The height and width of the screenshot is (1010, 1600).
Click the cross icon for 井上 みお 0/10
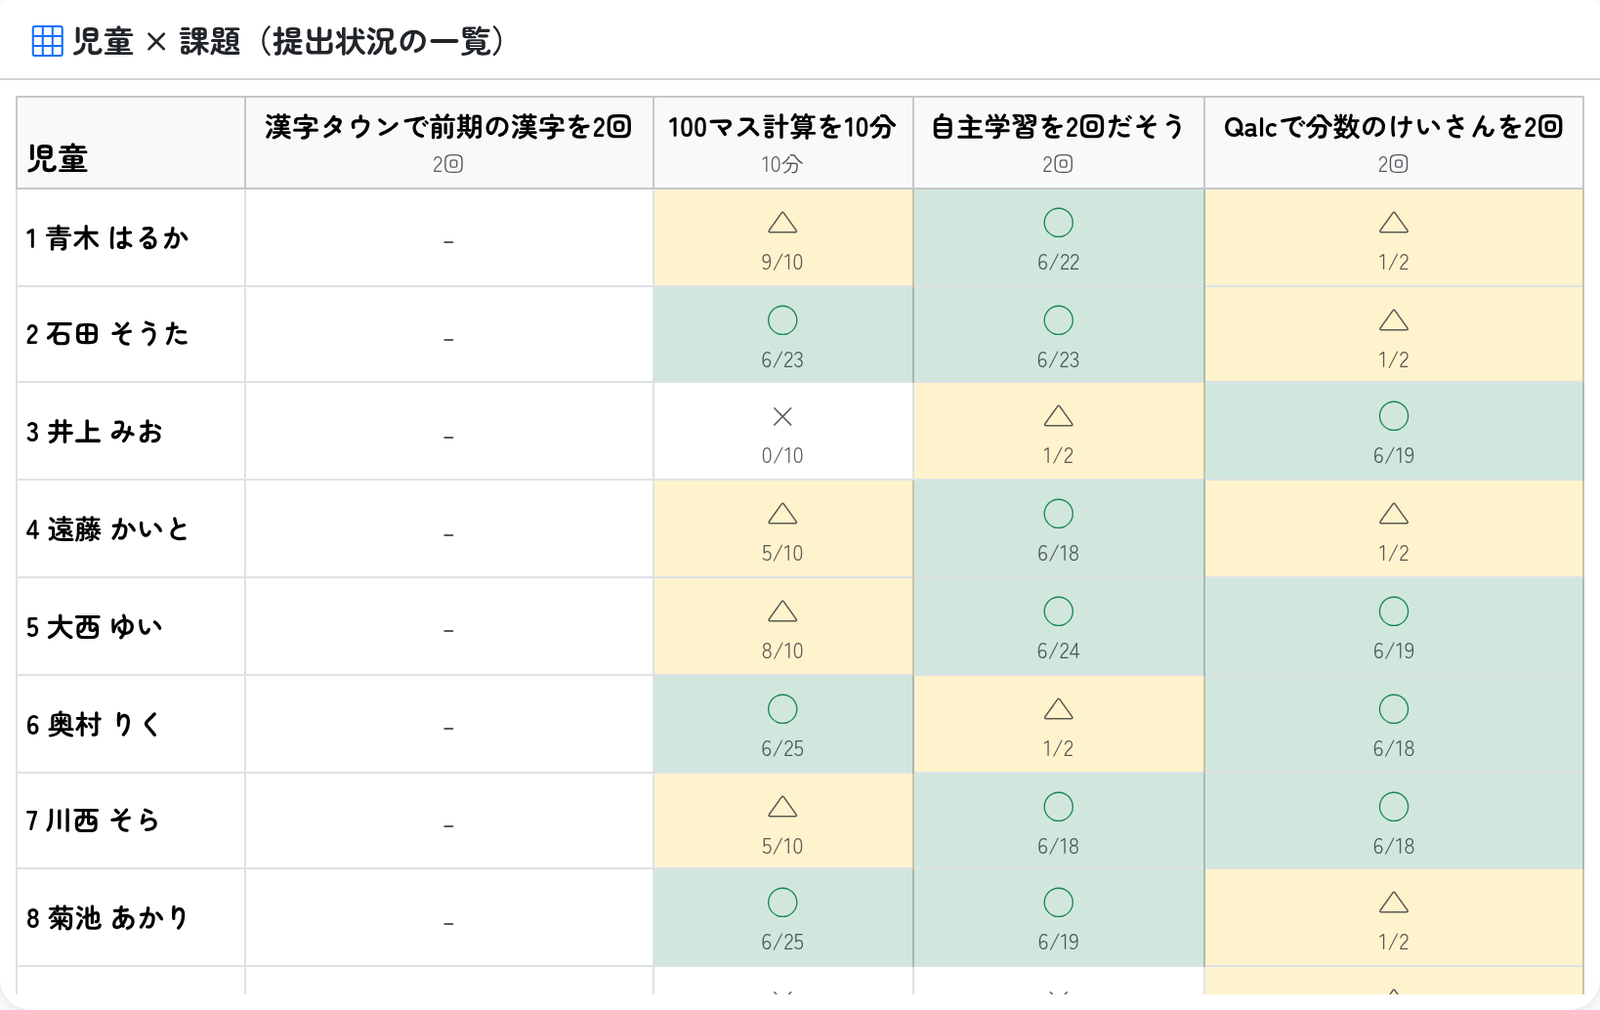[x=782, y=416]
